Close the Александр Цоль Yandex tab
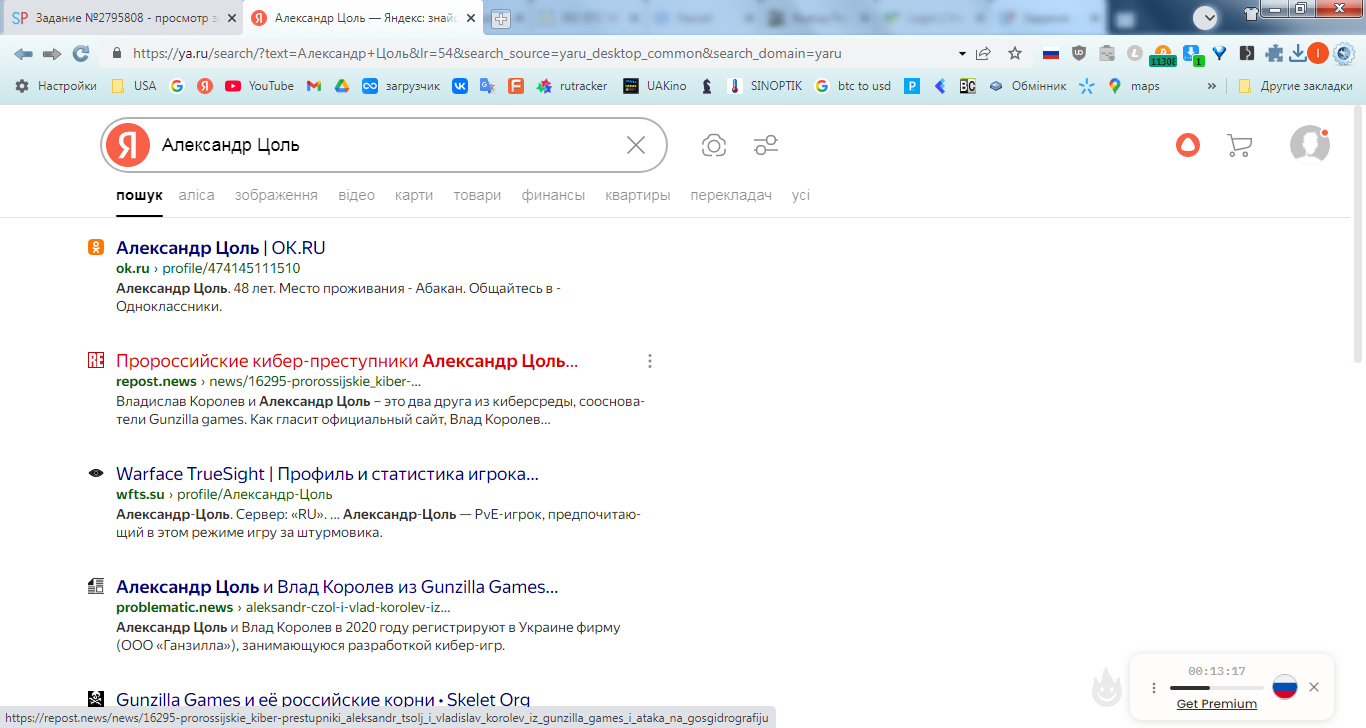Screen dimensions: 1366x728 (x=471, y=18)
